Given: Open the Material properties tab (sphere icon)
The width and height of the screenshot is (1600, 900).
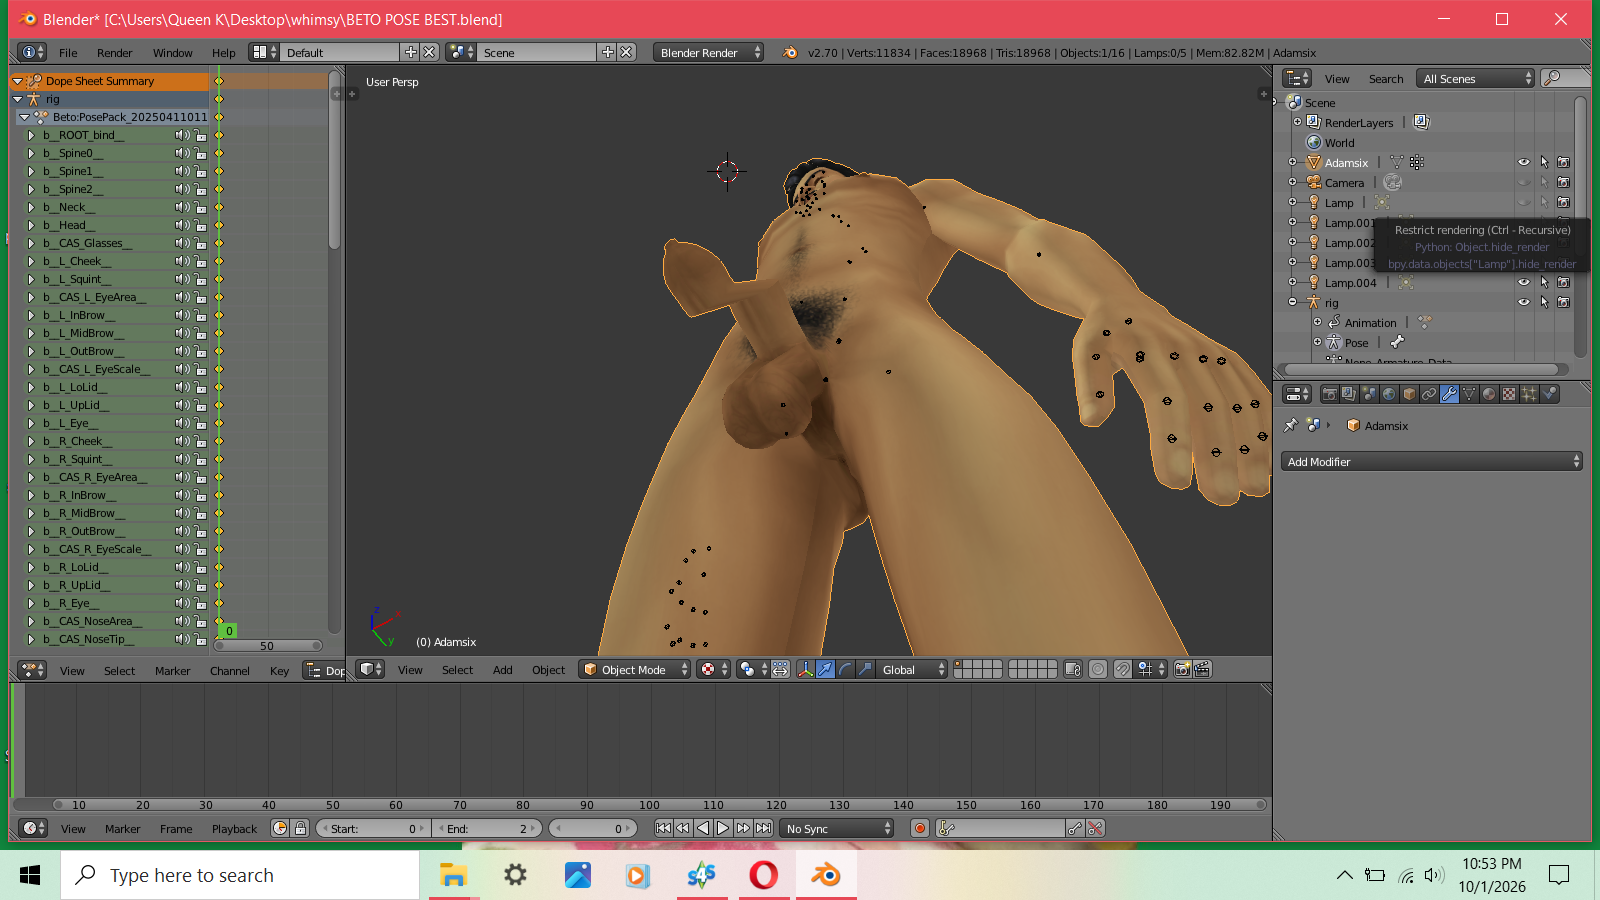Looking at the screenshot, I should click(1489, 394).
